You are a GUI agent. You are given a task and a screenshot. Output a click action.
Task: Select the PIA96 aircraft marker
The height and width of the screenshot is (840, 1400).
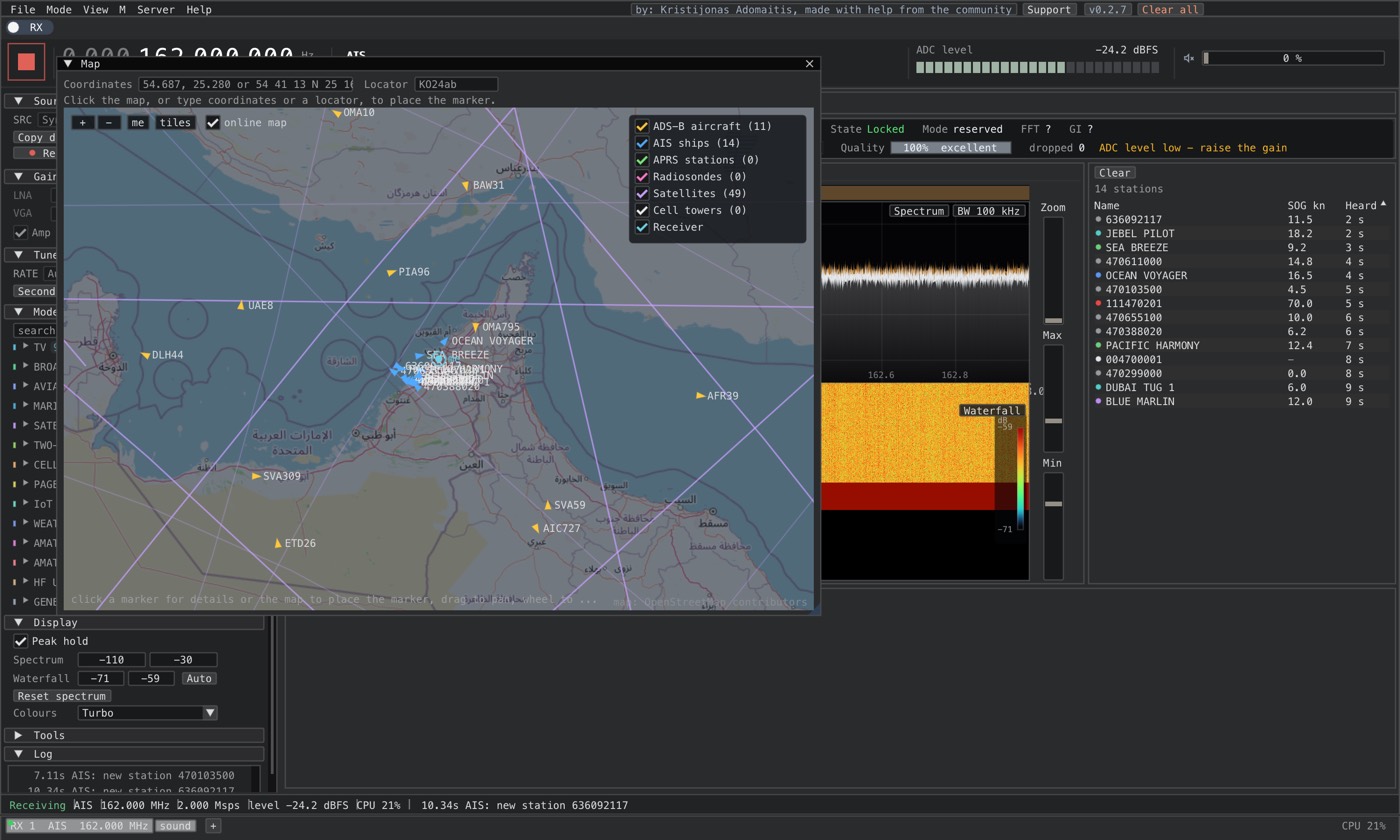pos(391,272)
